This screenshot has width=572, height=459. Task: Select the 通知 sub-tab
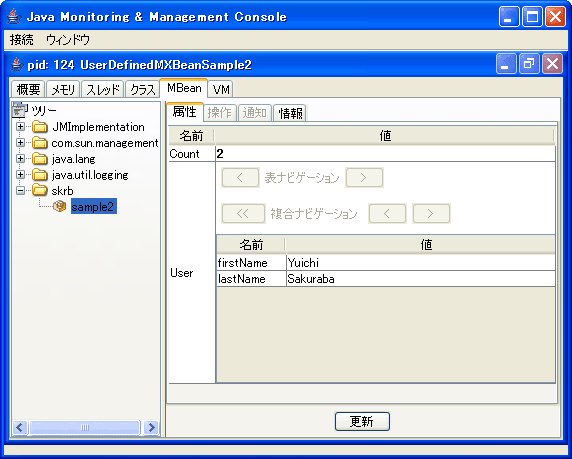[x=255, y=113]
